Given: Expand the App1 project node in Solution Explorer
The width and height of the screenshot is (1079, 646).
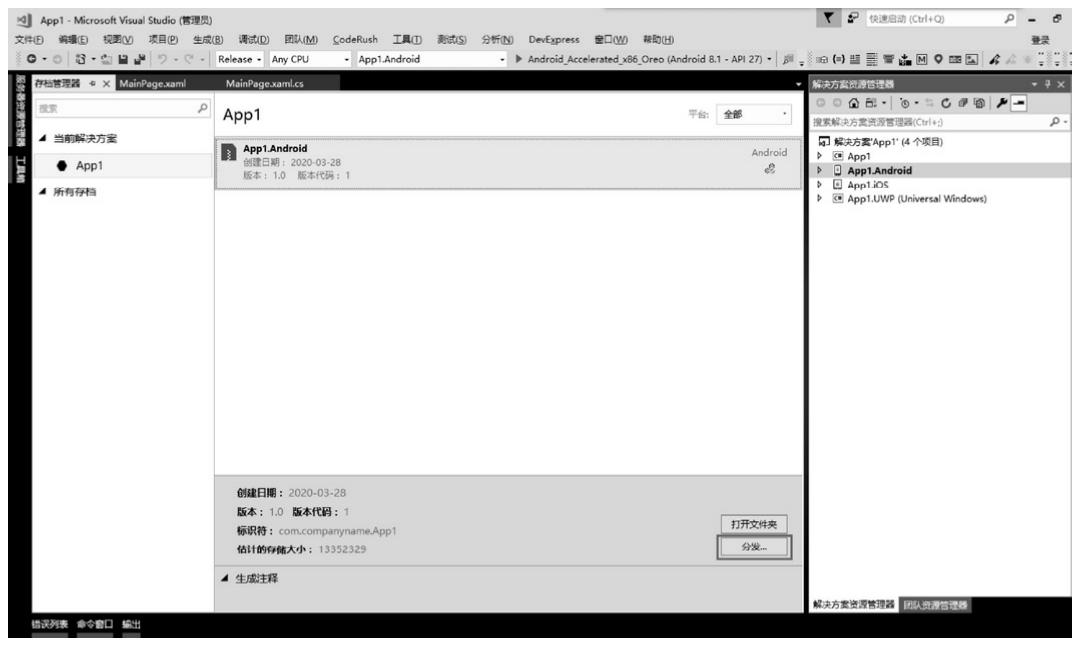Looking at the screenshot, I should pos(820,156).
